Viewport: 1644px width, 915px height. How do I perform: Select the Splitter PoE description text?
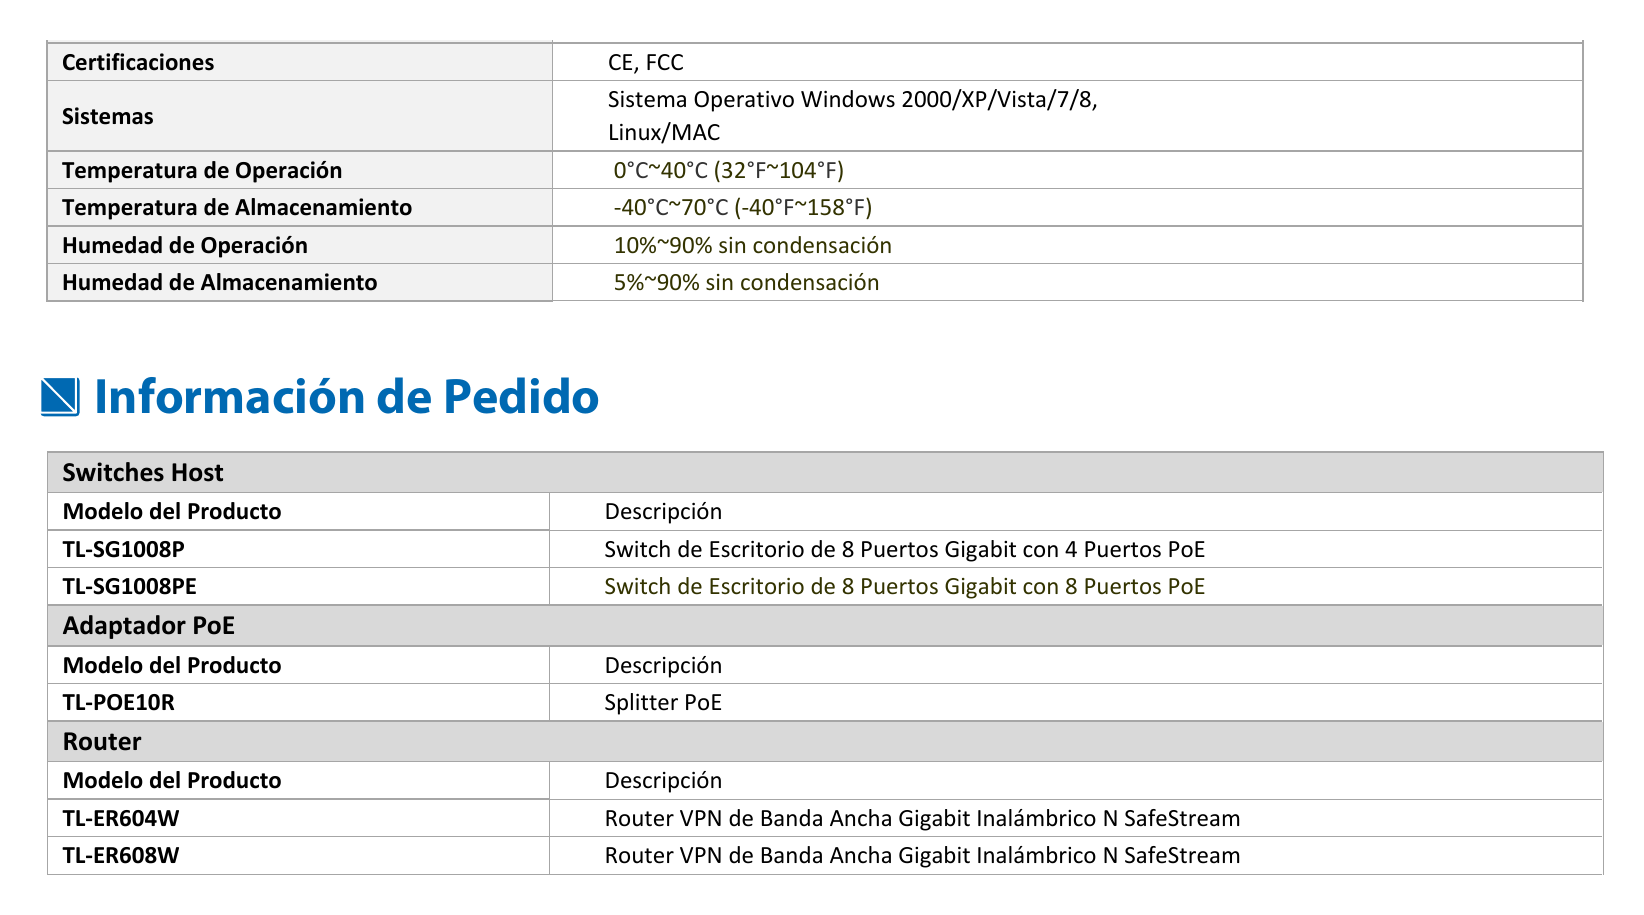coord(663,702)
